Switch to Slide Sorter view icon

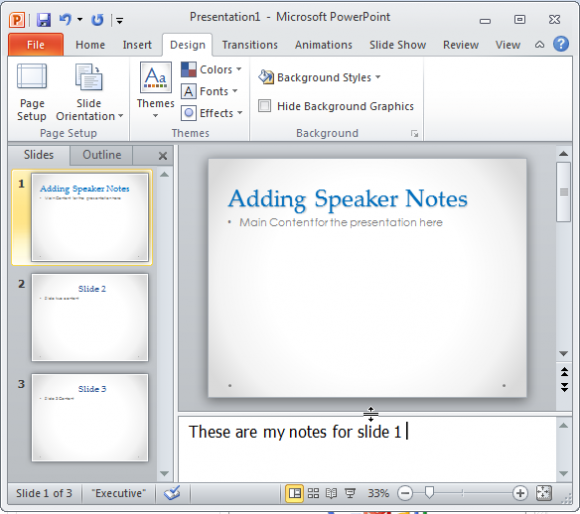[313, 493]
